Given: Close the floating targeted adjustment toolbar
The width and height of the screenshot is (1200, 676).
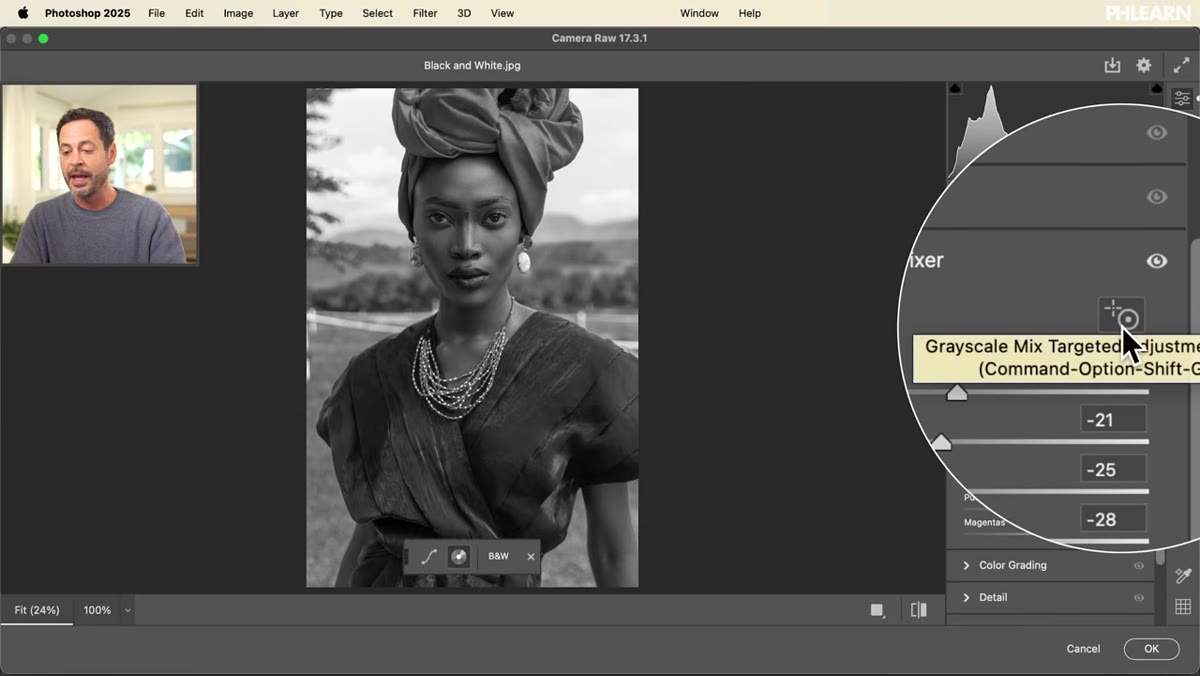Looking at the screenshot, I should click(x=531, y=557).
